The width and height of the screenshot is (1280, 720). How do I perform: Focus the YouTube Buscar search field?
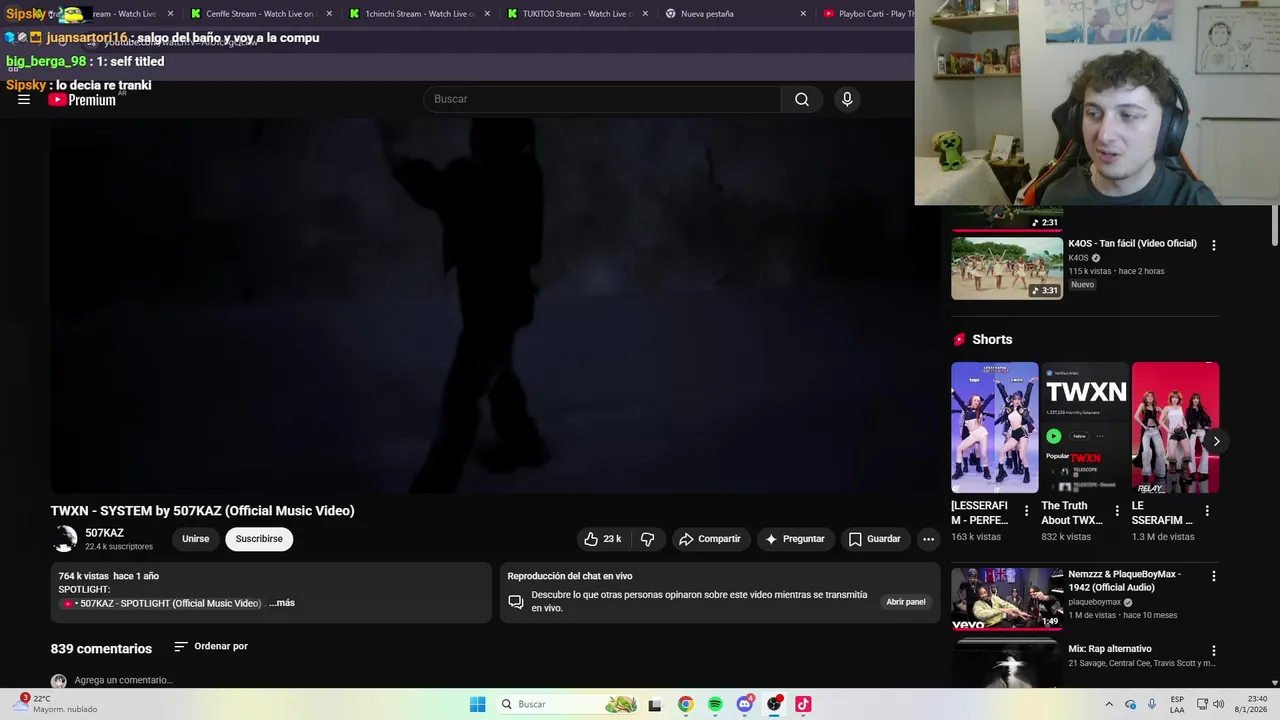point(603,99)
